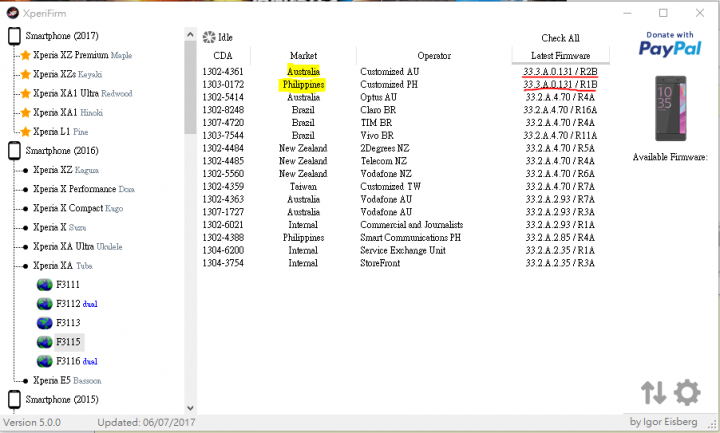Image resolution: width=720 pixels, height=433 pixels.
Task: Select Xperia X Performance Dora
Action: (84, 189)
